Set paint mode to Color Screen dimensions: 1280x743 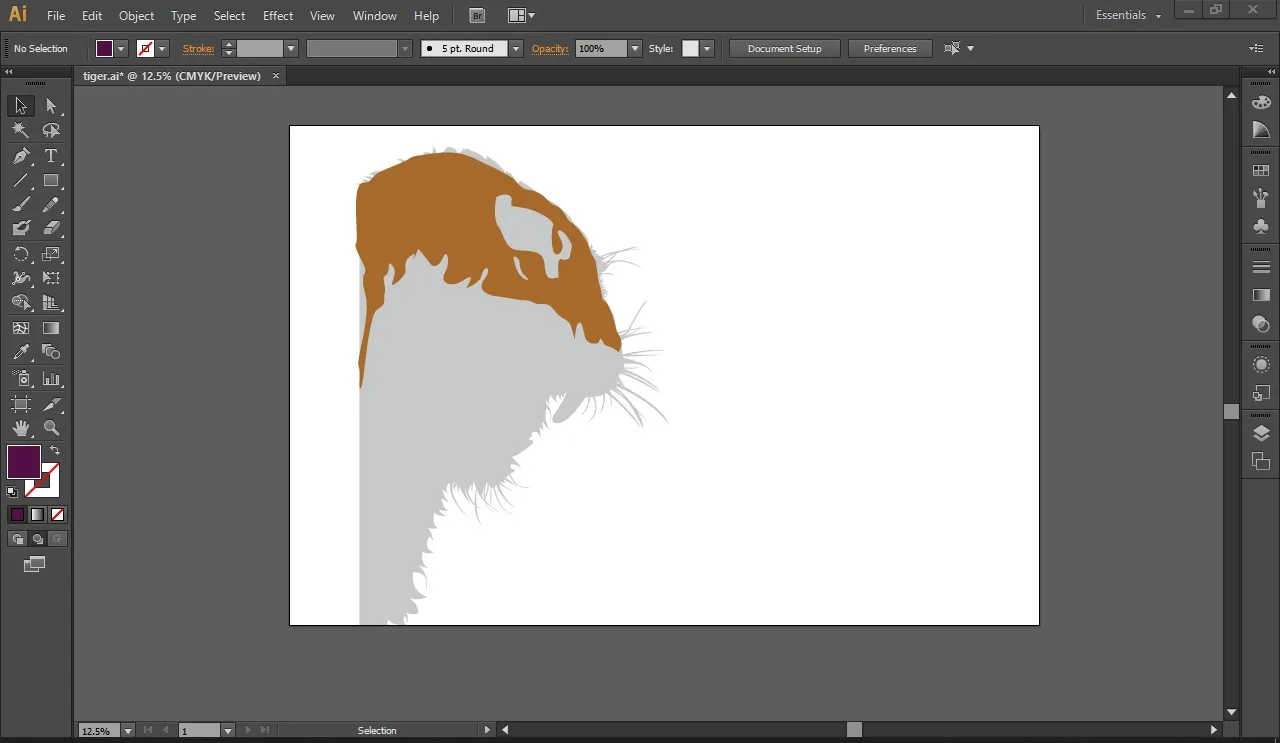click(x=17, y=515)
